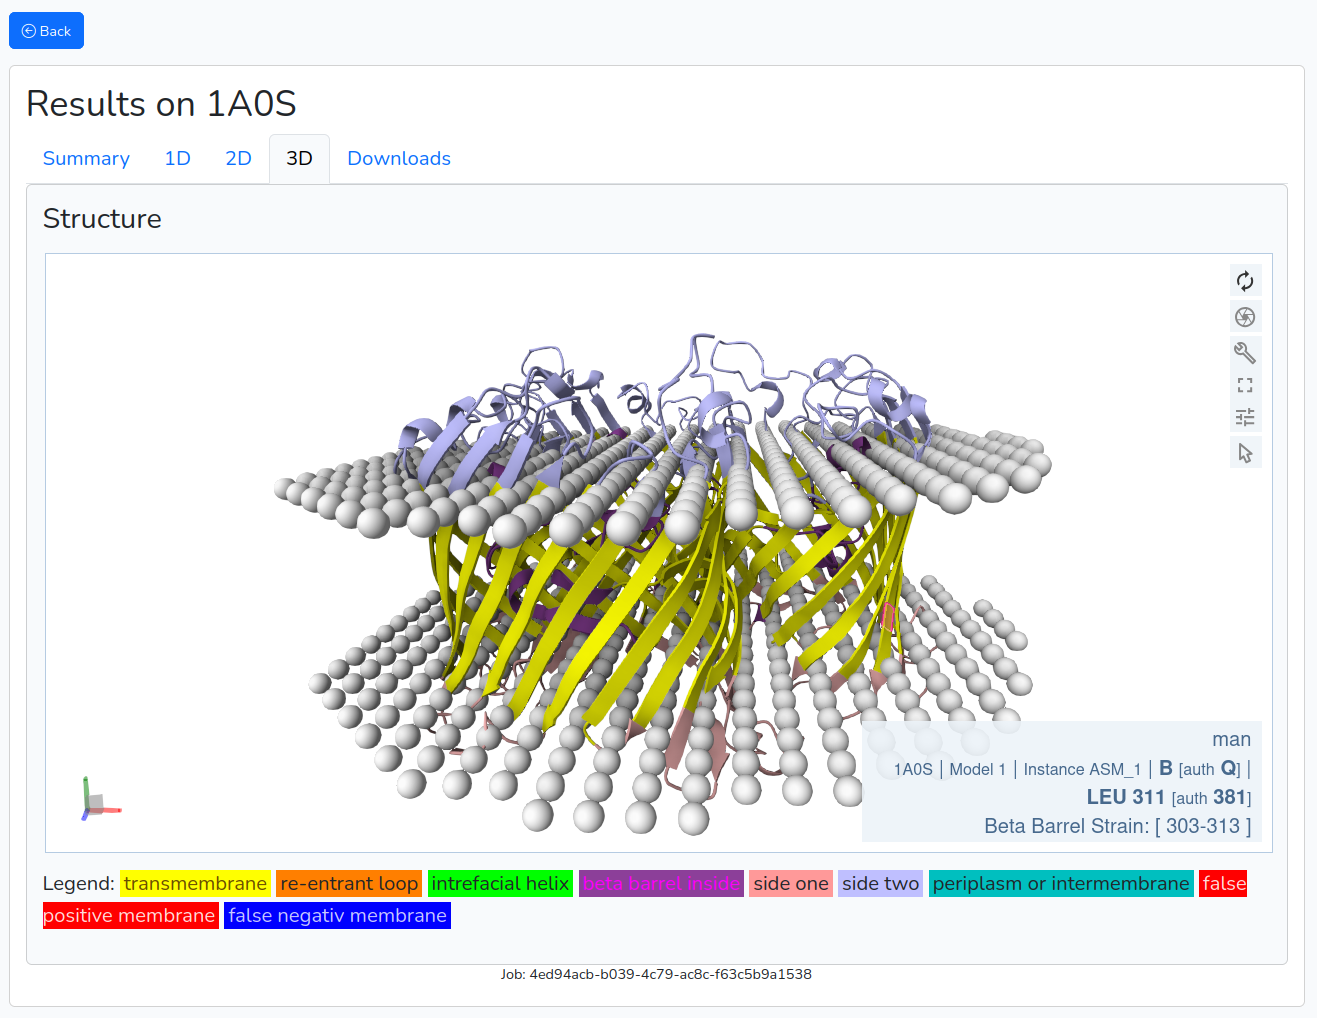Image resolution: width=1317 pixels, height=1018 pixels.
Task: Click the Structure section heading
Action: tap(102, 219)
